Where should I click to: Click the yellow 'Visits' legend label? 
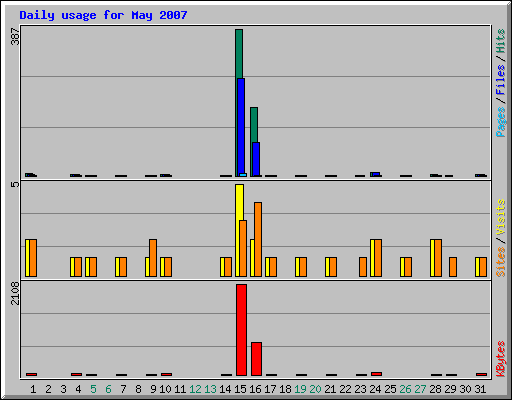pyautogui.click(x=500, y=217)
